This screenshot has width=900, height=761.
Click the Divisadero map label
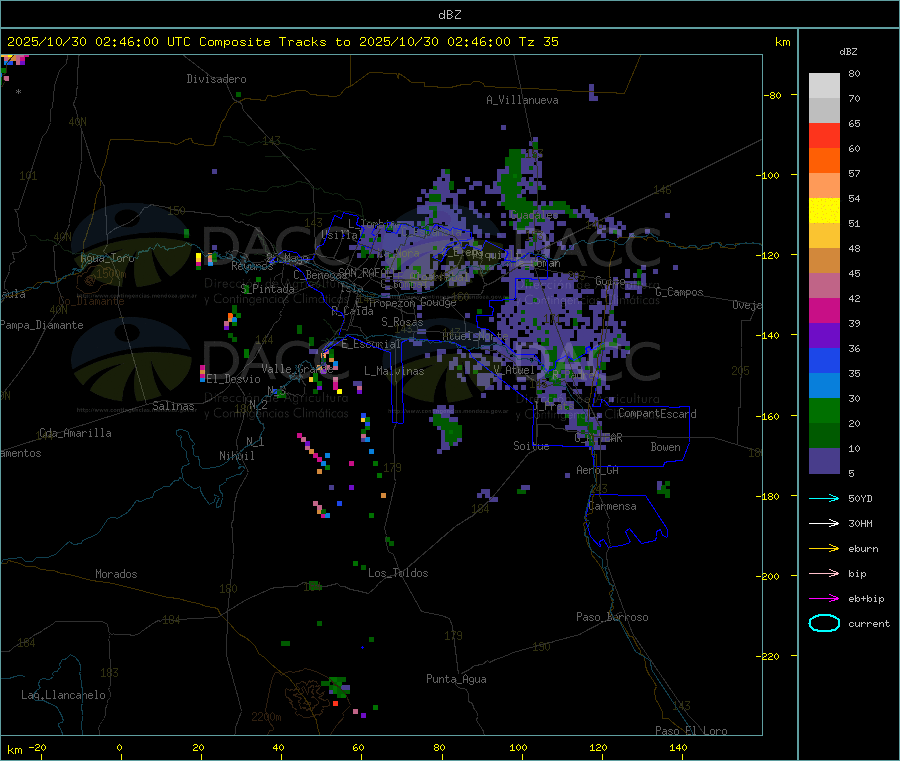click(x=216, y=79)
